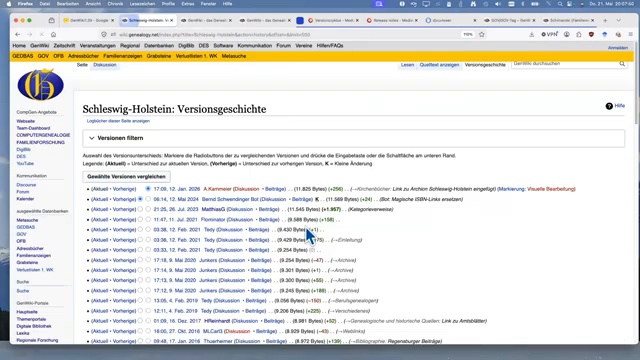Open the Software navigation menu

click(223, 46)
